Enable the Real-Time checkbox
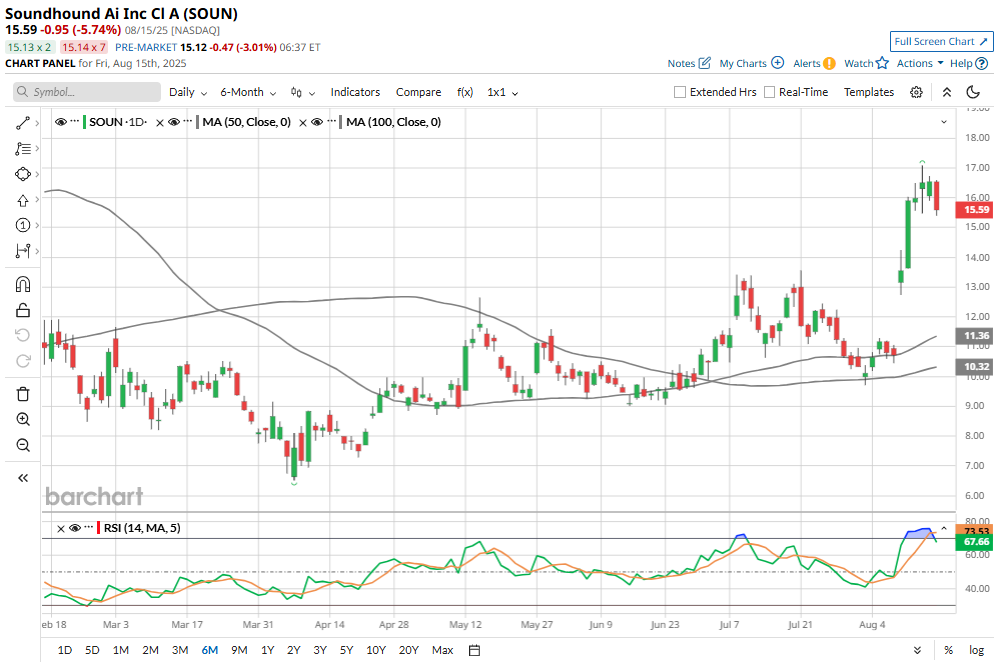Screen dimensions: 1008x669 click(x=769, y=92)
